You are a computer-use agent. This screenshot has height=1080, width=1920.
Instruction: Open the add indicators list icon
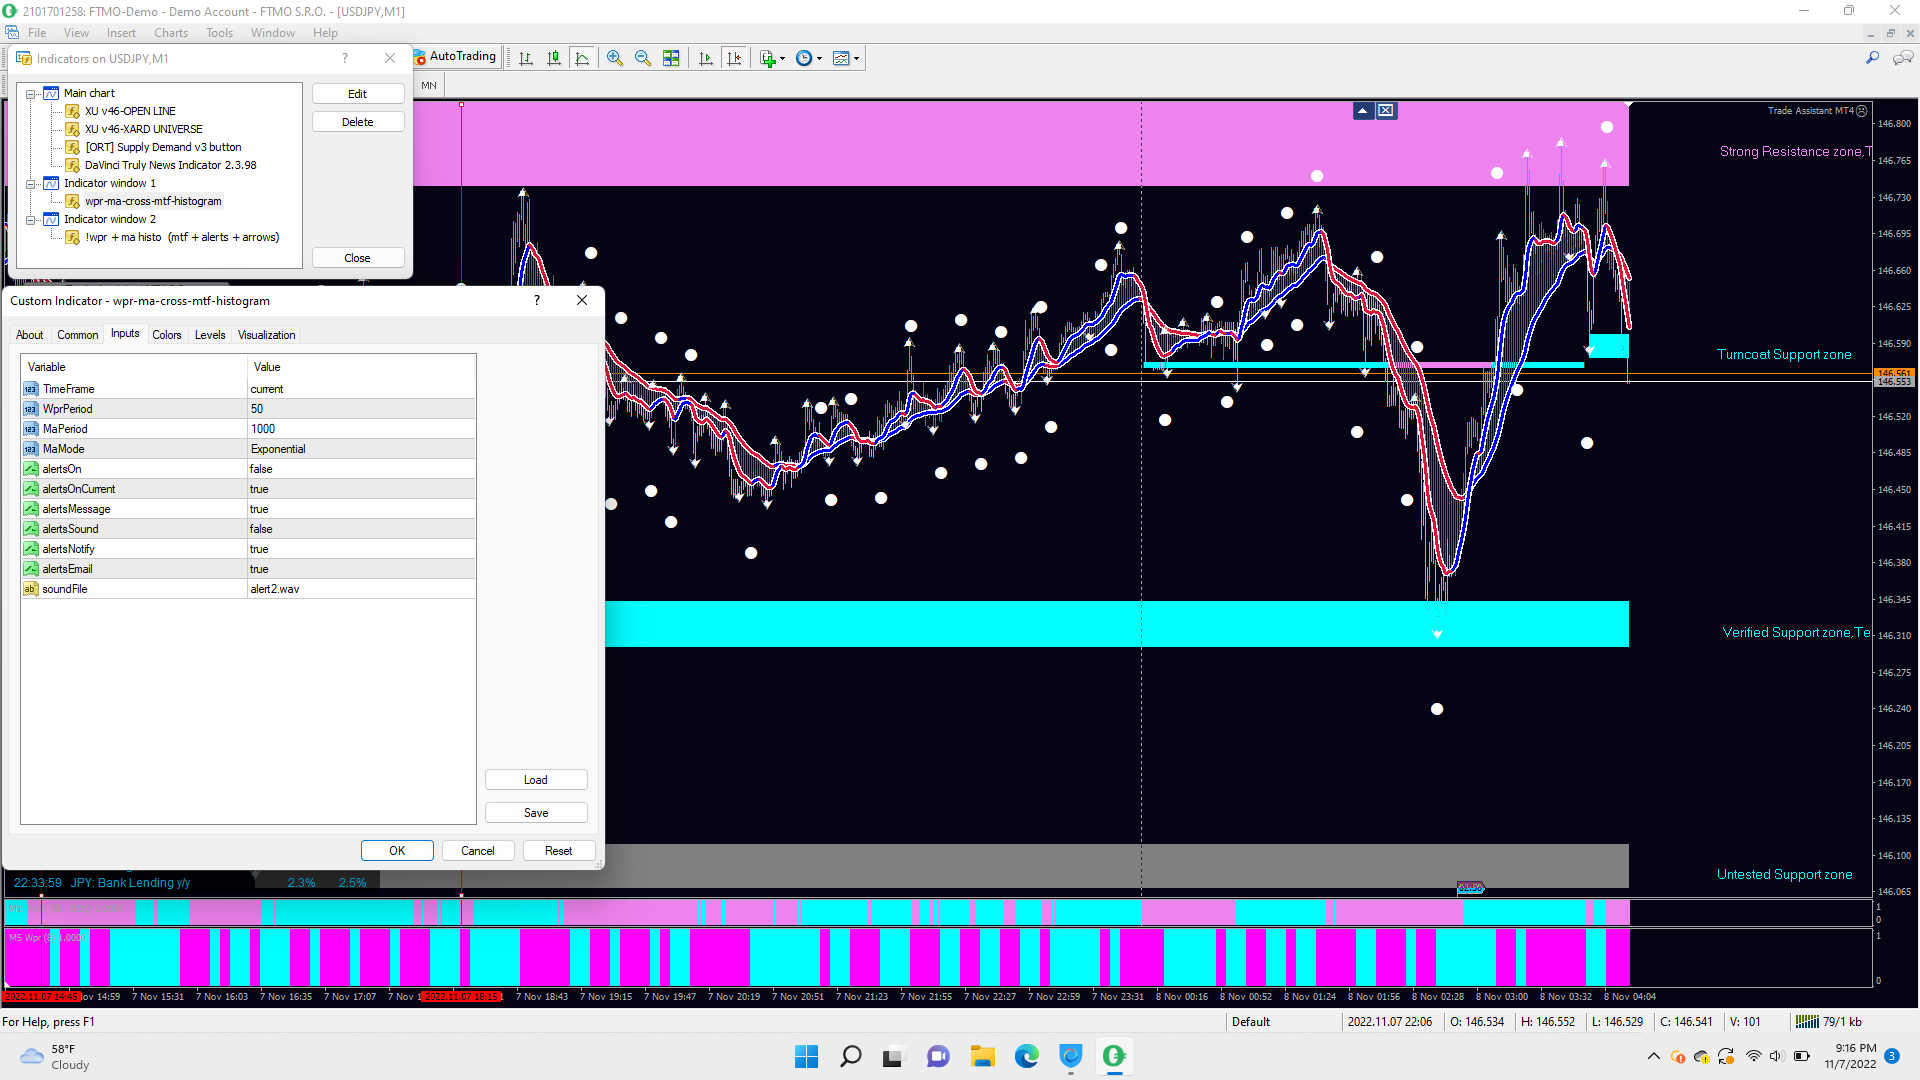(768, 58)
